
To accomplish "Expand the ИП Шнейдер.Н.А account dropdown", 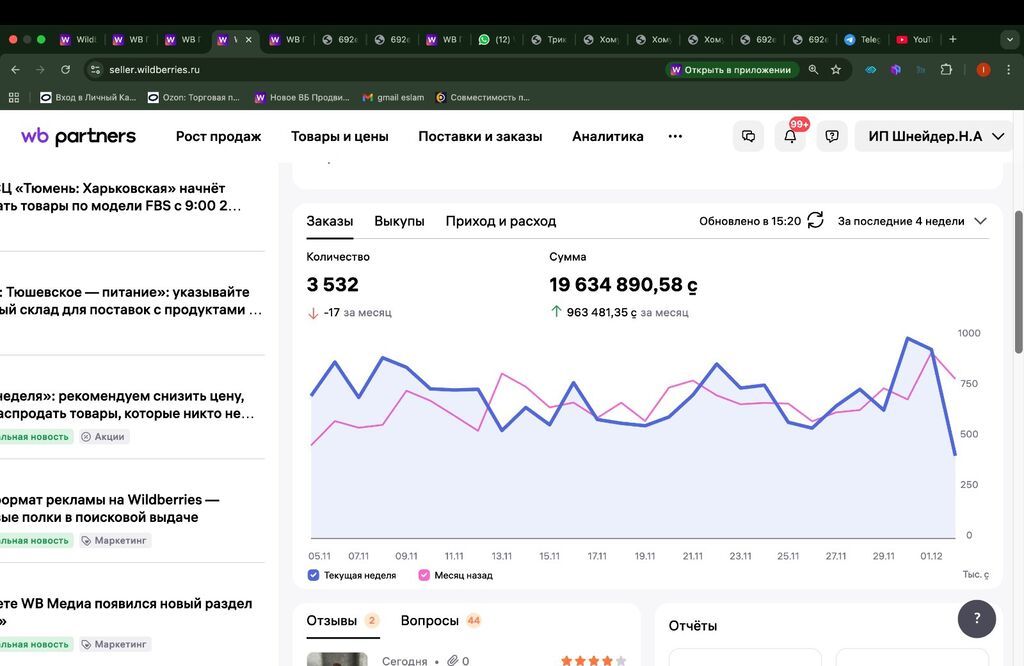I will pos(935,136).
